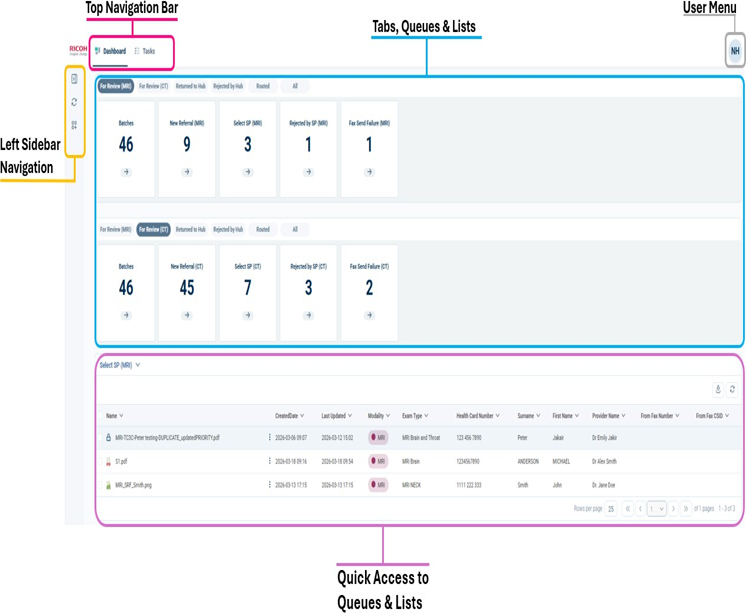Select Returned to Hub tab above CT cards
The height and width of the screenshot is (613, 746).
pos(191,229)
